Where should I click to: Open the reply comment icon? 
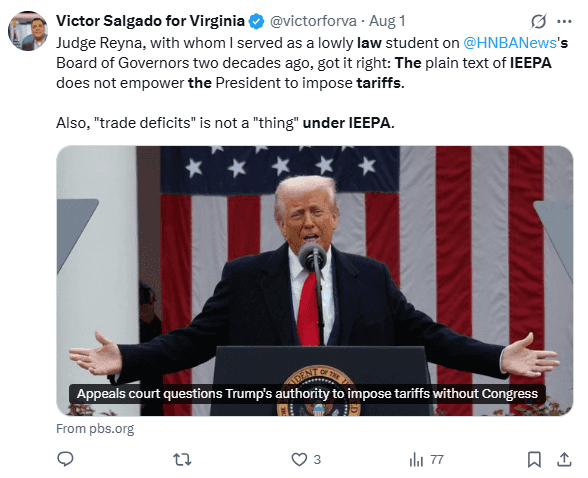pyautogui.click(x=65, y=459)
